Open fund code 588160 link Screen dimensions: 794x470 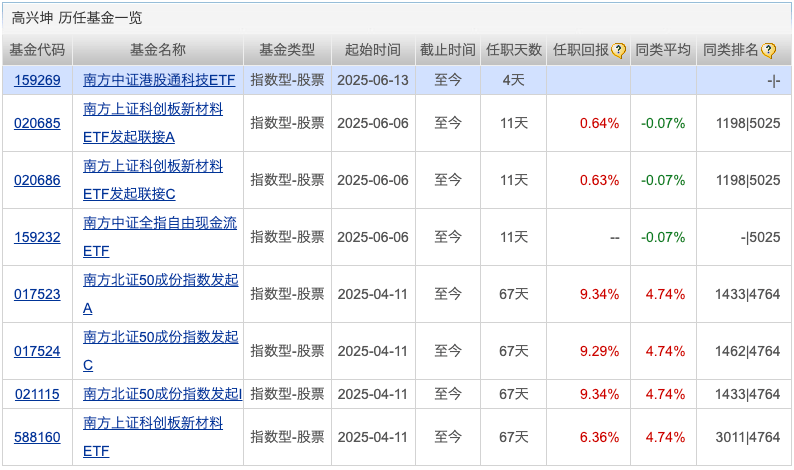coord(37,437)
